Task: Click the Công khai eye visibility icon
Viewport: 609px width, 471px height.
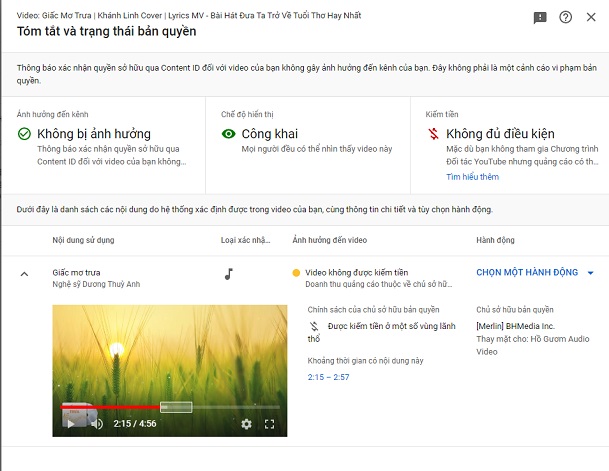Action: click(x=228, y=134)
